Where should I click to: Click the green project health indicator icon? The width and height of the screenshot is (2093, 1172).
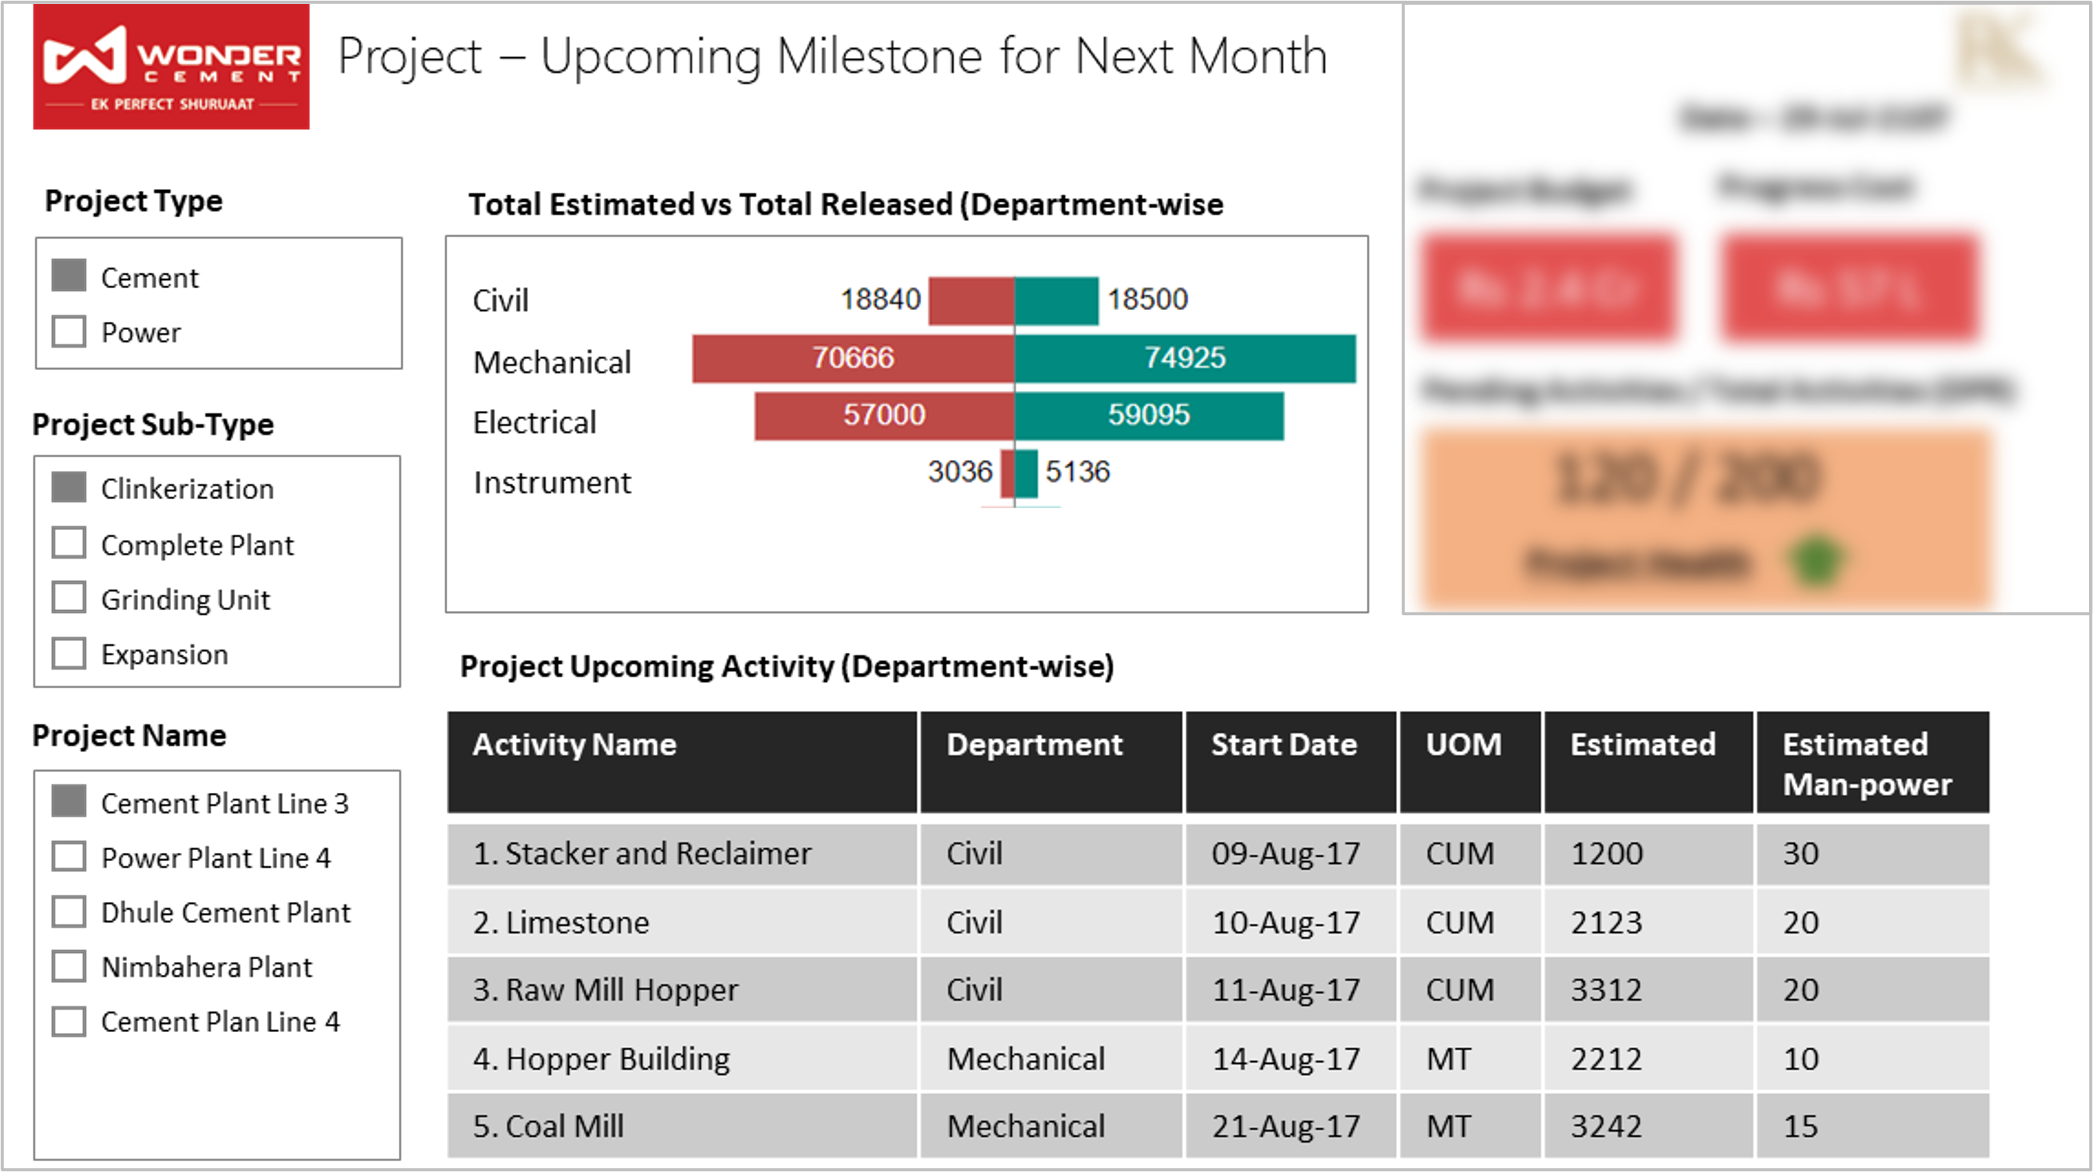coord(1817,561)
